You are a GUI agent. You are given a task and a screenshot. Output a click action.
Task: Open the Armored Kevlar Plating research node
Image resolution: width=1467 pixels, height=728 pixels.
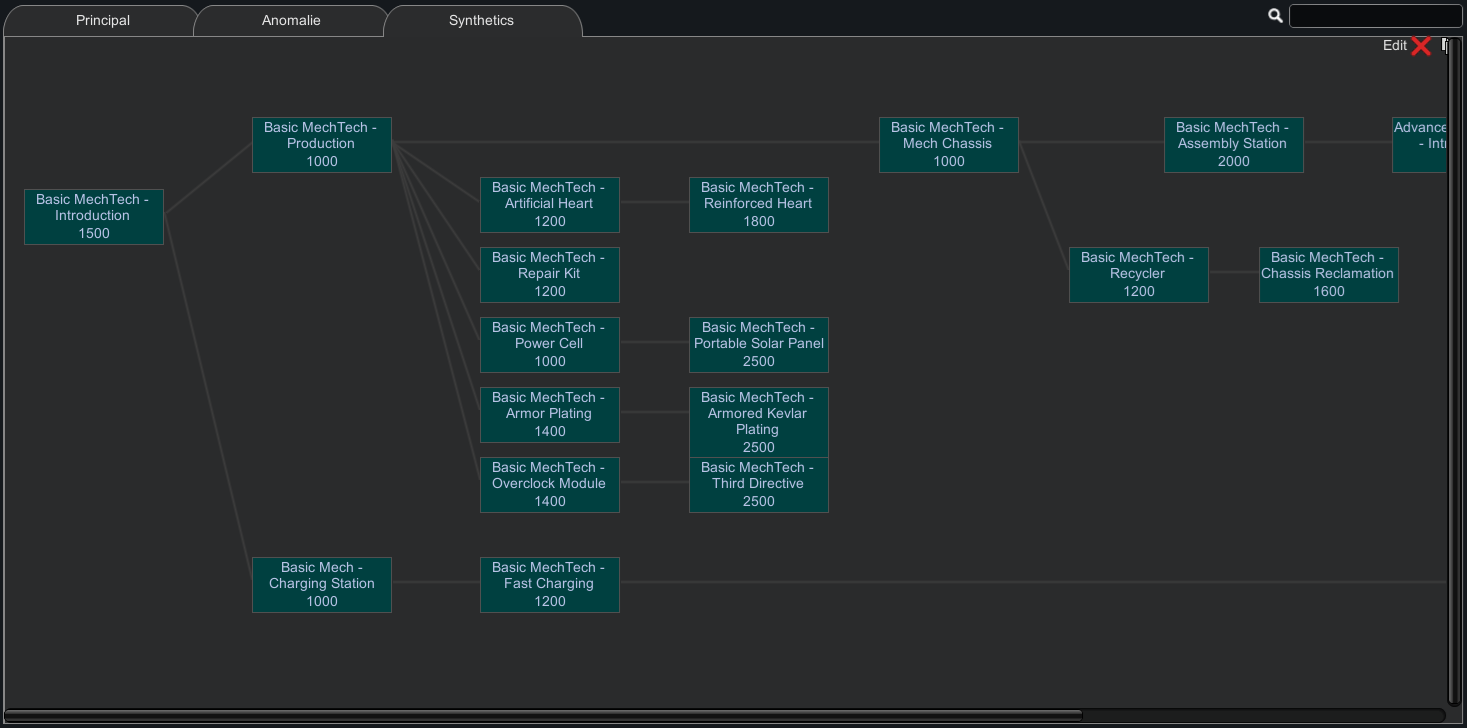(x=759, y=422)
